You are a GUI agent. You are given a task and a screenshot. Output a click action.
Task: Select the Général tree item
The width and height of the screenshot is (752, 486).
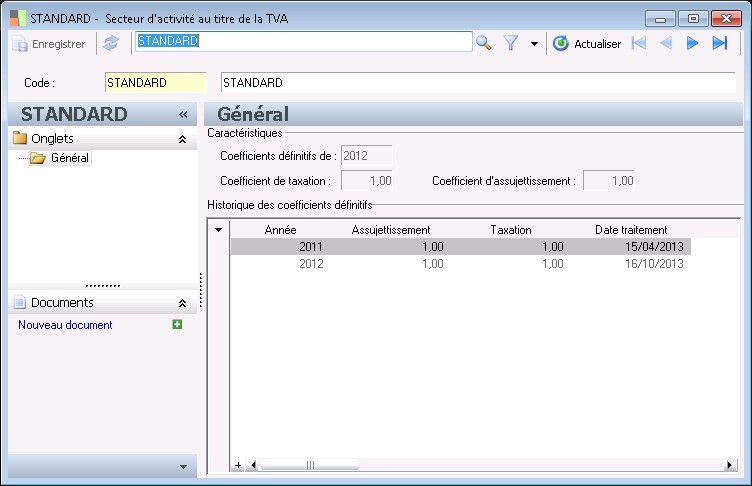point(70,158)
